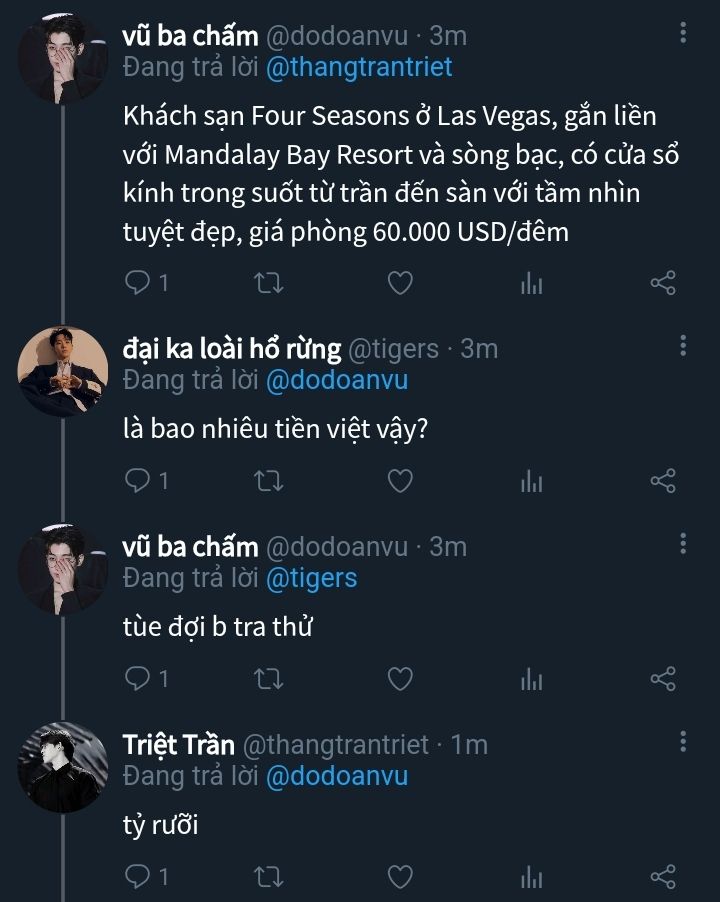
Task: Share the "là bao nhiêu tiền việt vậy?" tweet
Action: (663, 481)
